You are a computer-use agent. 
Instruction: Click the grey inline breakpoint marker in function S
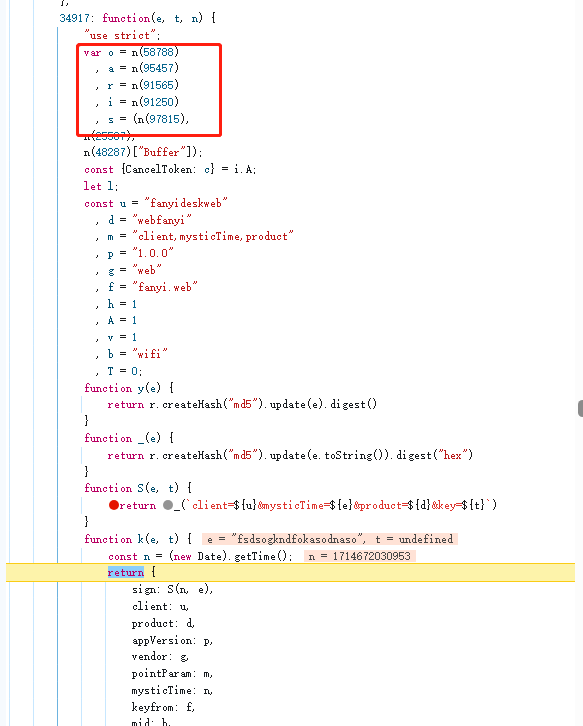(168, 505)
